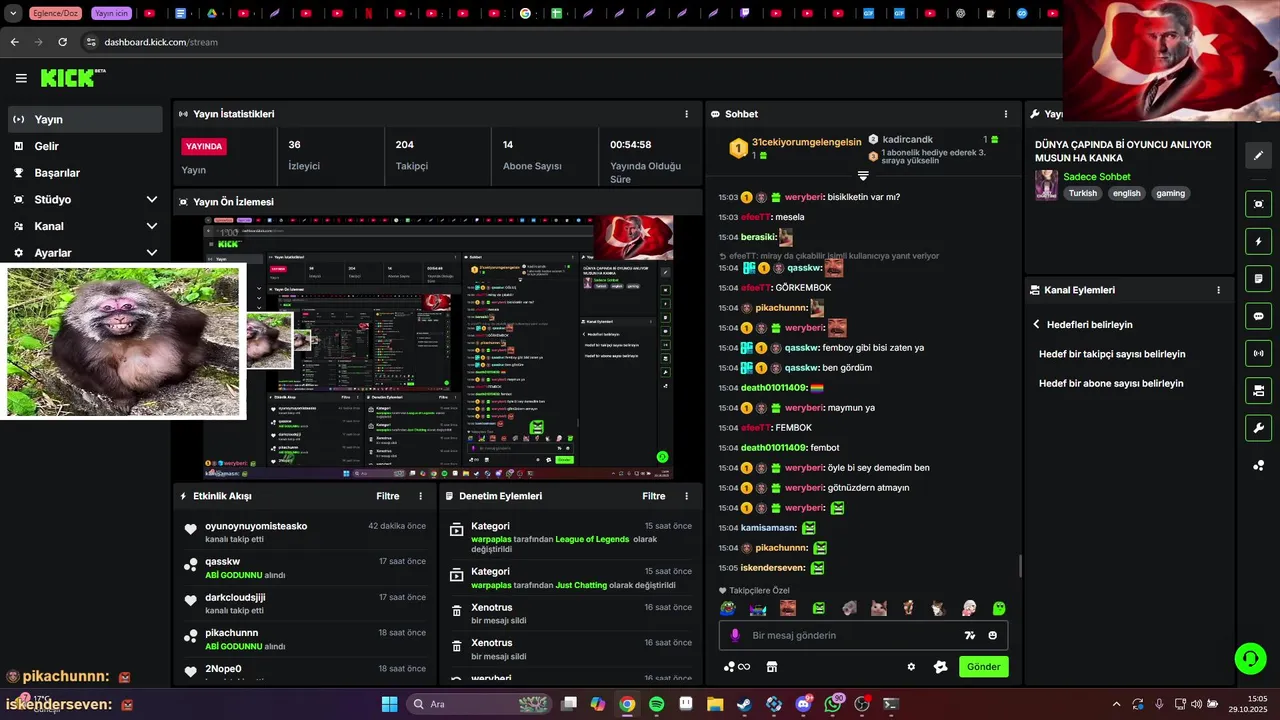Open Yayın in the left sidebar
The image size is (1280, 720).
click(85, 119)
